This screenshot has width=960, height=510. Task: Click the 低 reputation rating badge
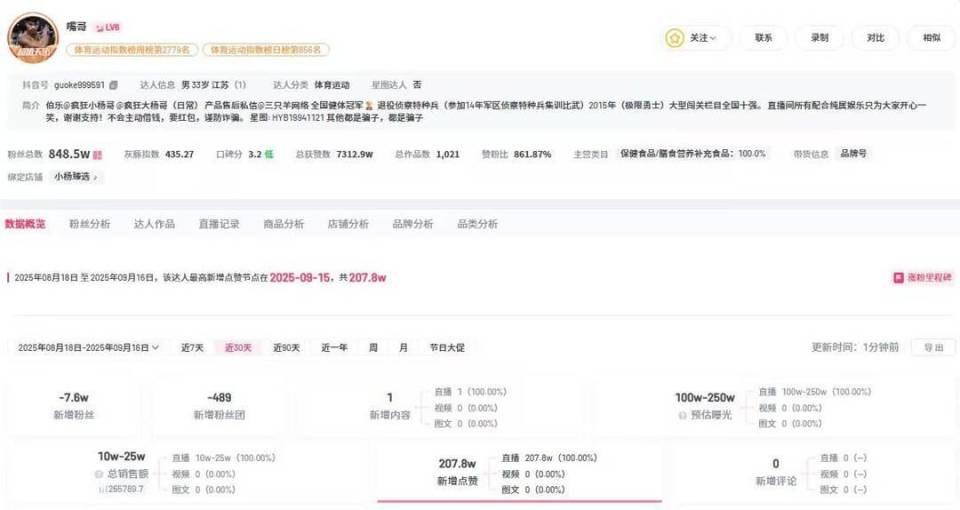[268, 154]
